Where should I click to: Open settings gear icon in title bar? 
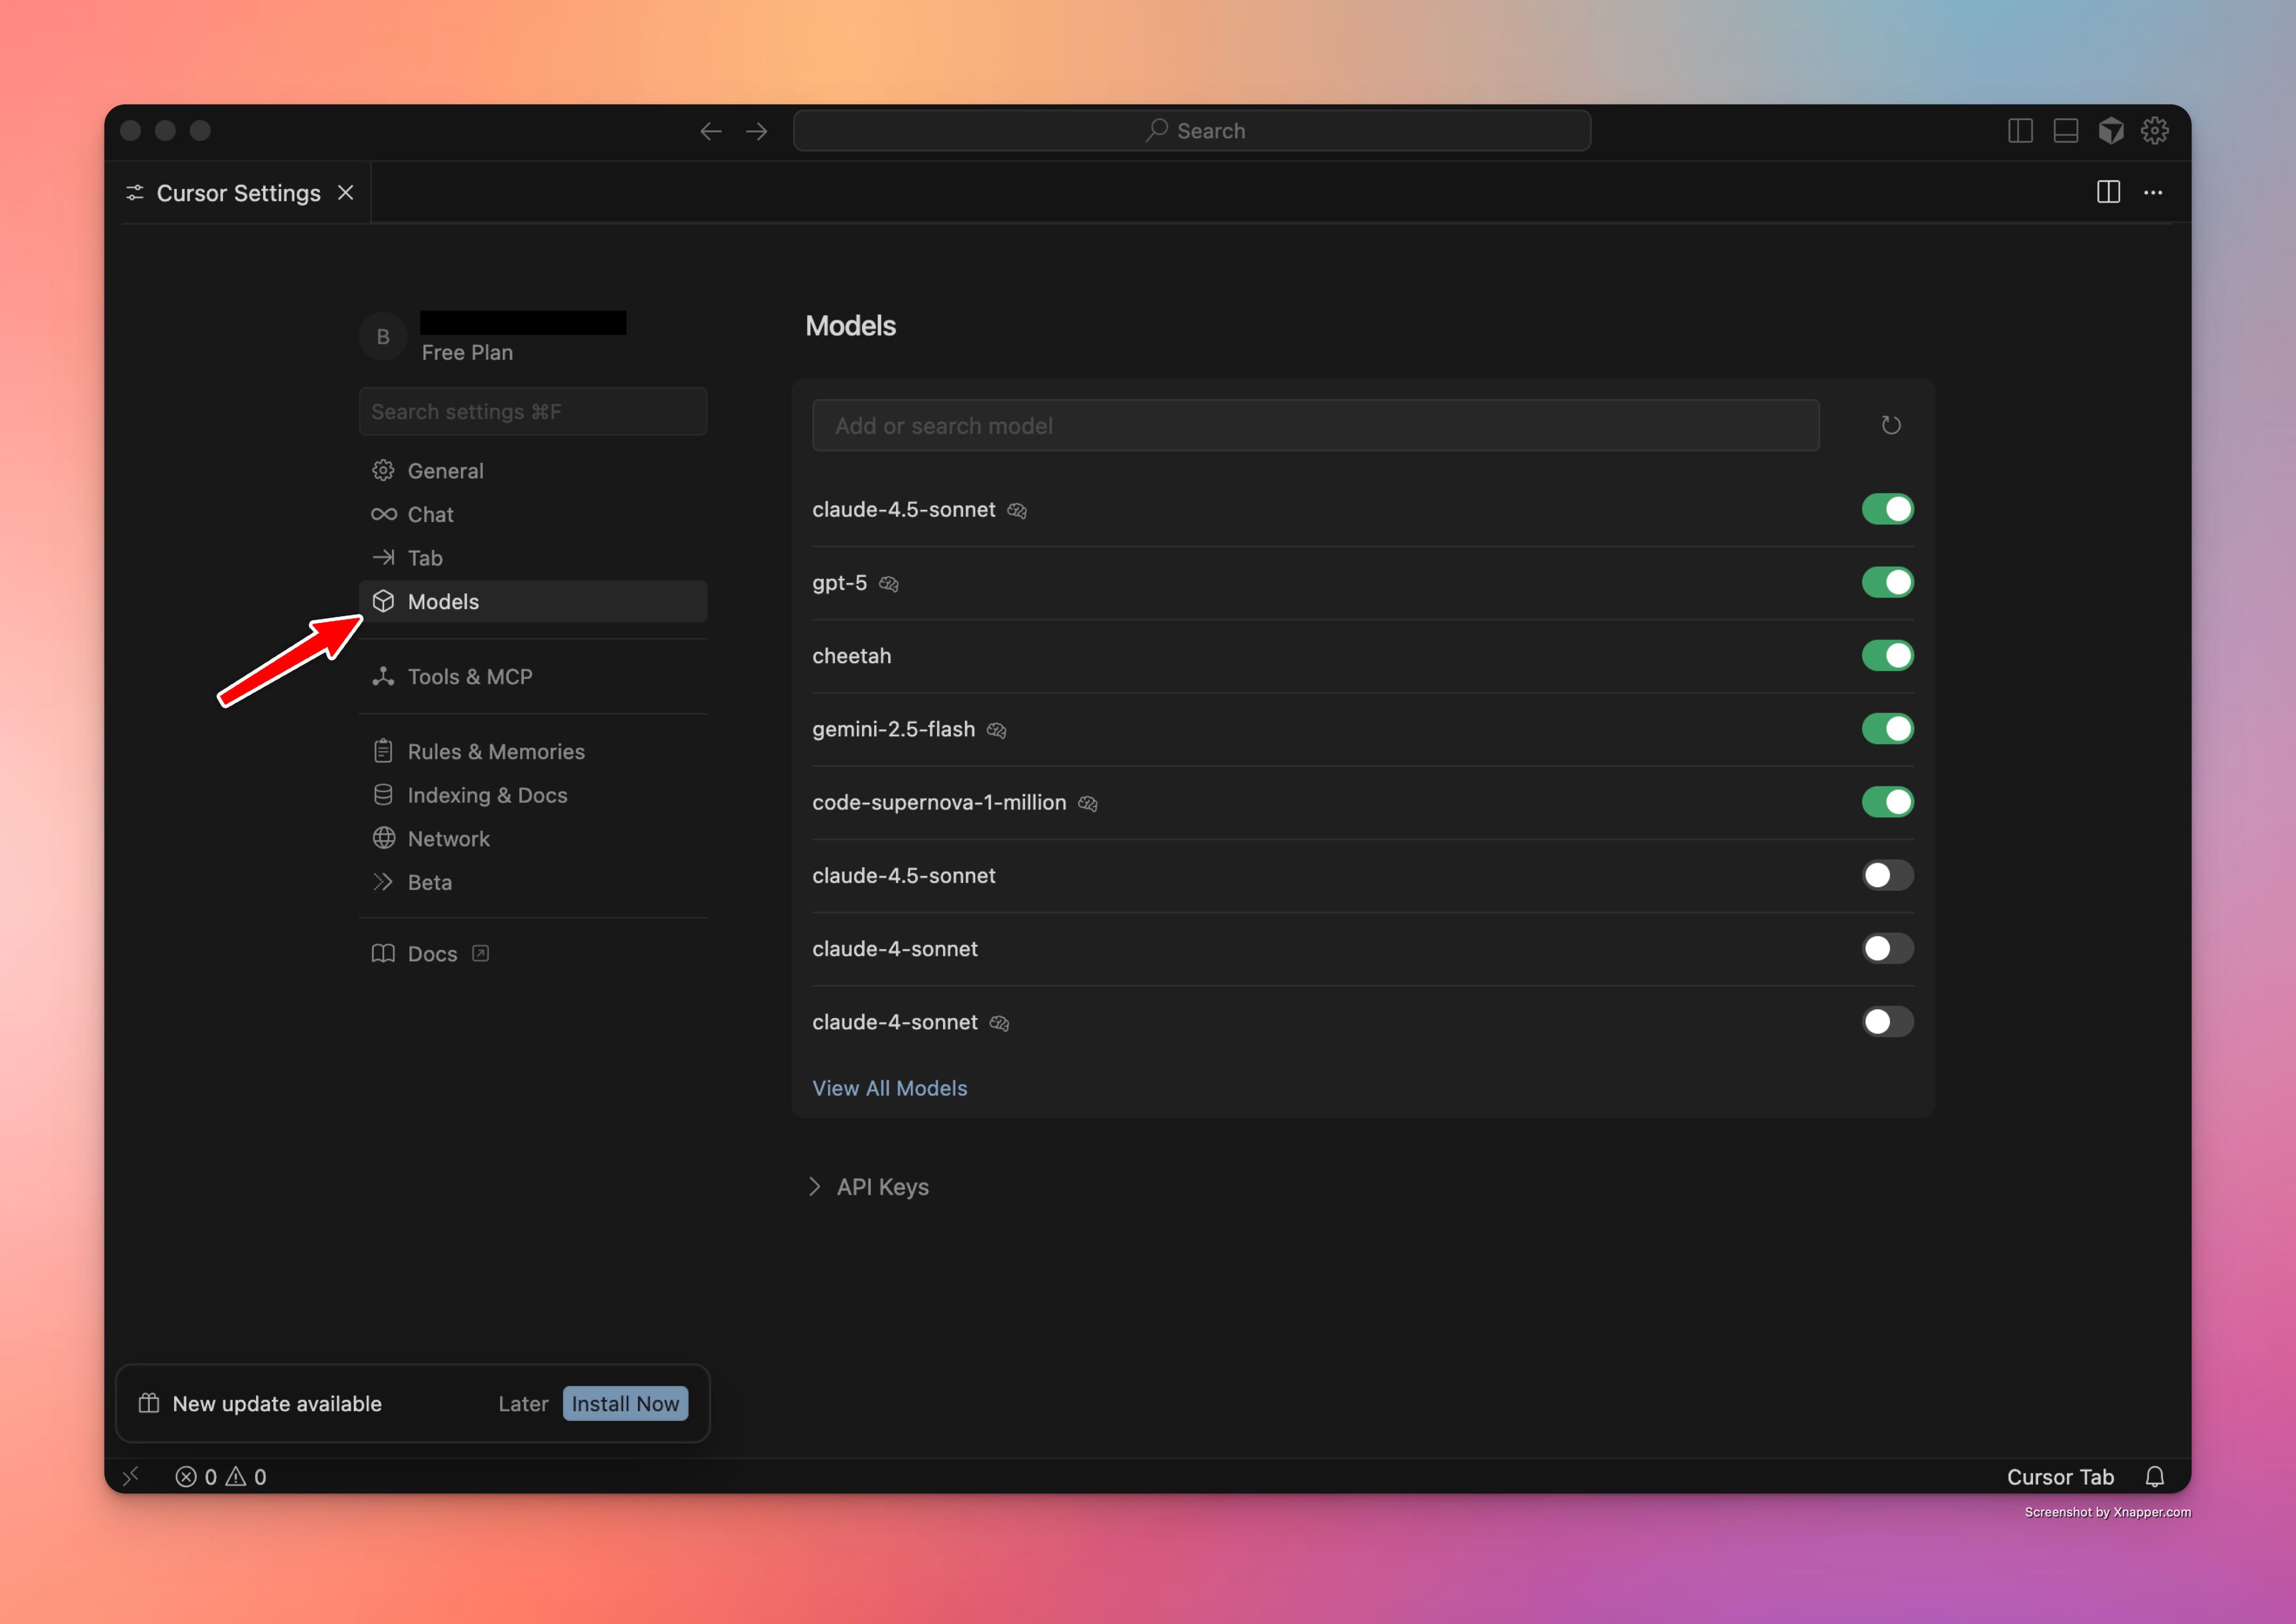point(2155,130)
